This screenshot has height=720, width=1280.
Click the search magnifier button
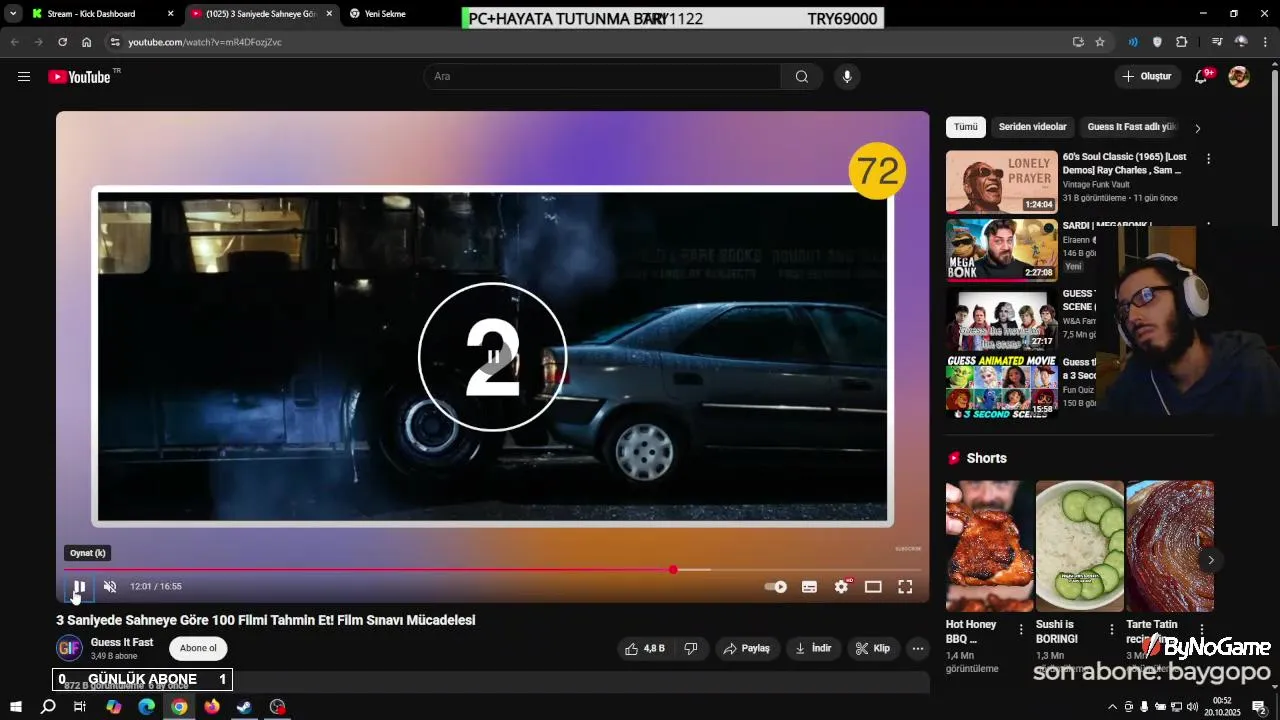point(801,77)
